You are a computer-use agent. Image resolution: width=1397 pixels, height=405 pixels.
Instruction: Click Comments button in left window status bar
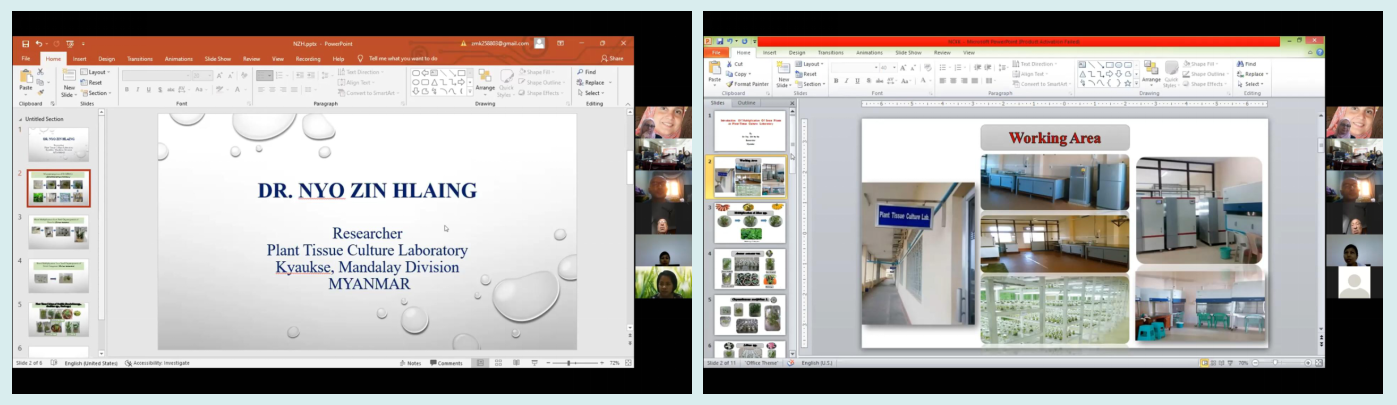point(446,363)
